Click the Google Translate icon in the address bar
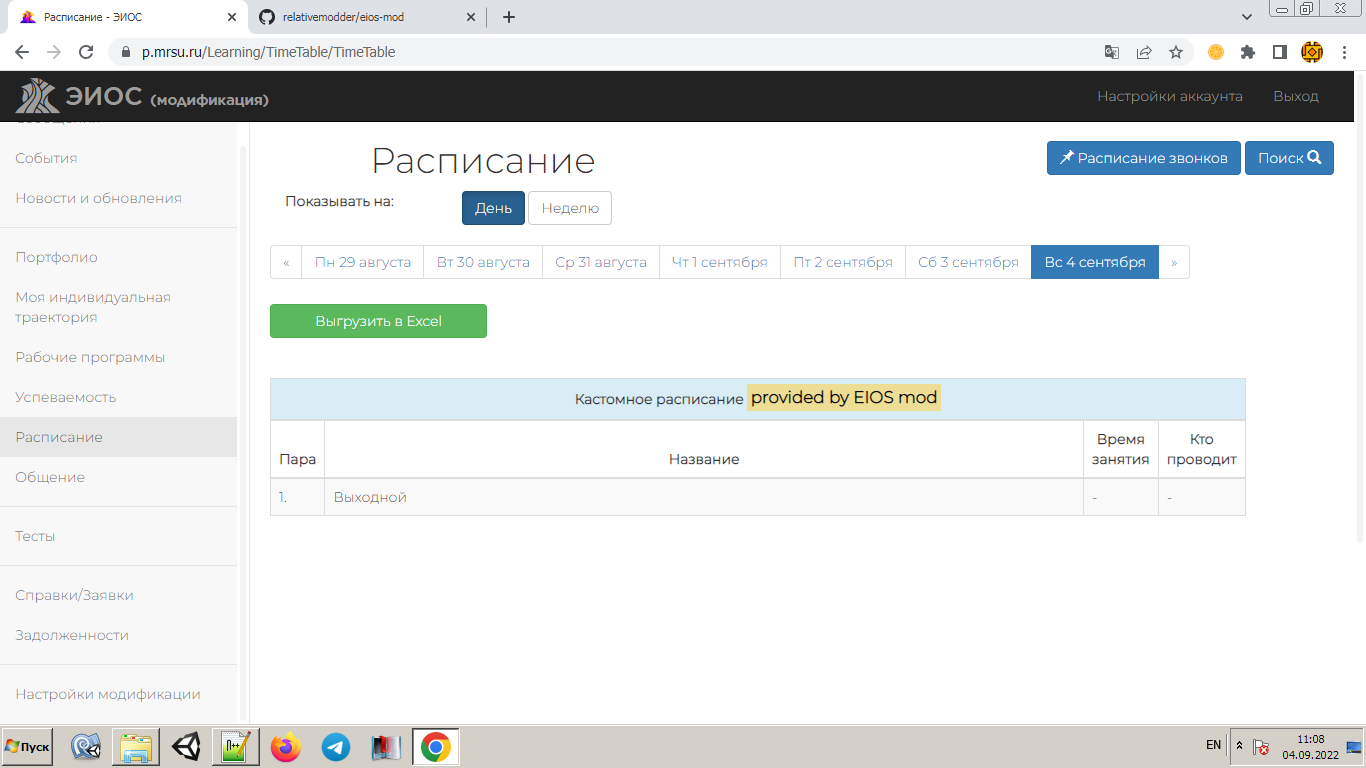This screenshot has width=1366, height=768. coord(1103,51)
